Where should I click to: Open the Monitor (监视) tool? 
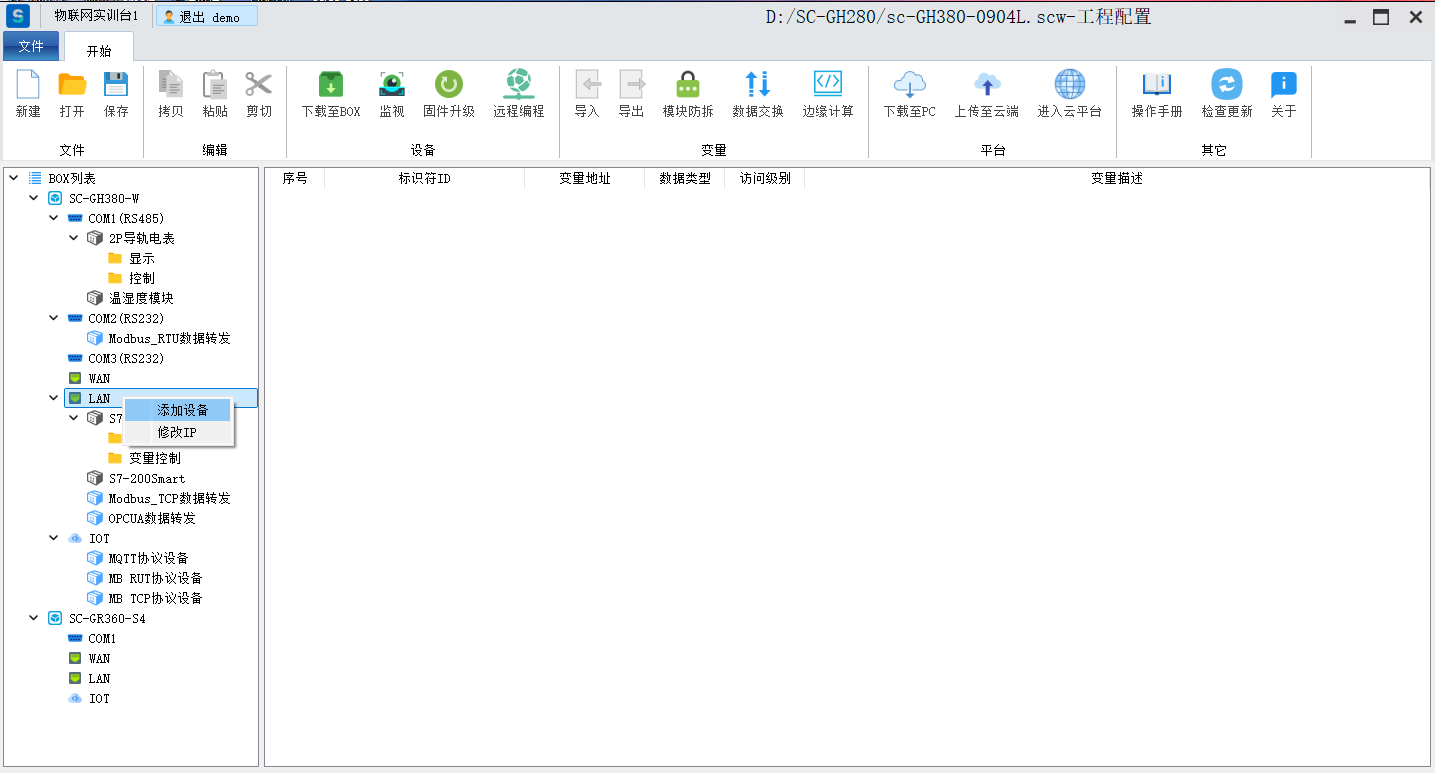coord(391,87)
